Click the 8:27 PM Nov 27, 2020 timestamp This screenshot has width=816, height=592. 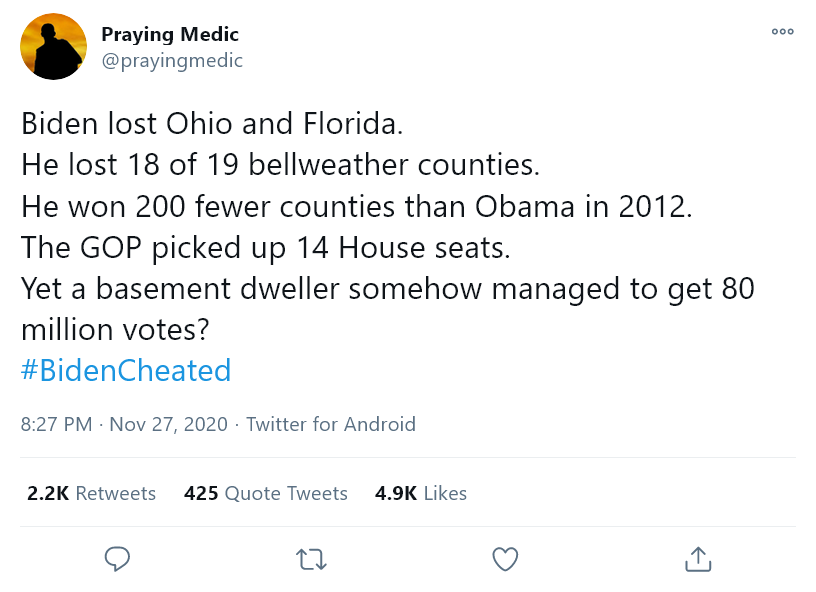coord(124,424)
